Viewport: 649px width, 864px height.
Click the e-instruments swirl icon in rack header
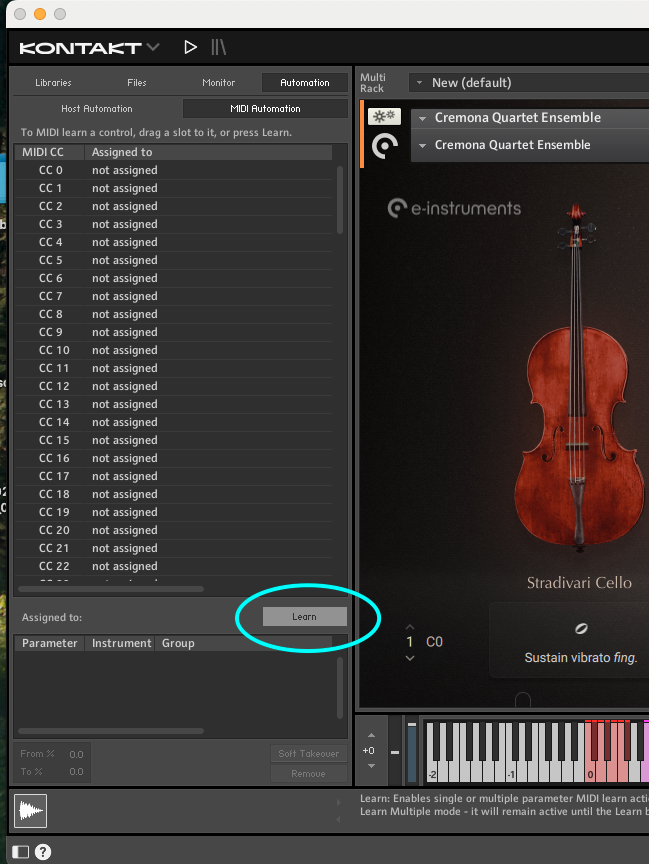pos(385,146)
